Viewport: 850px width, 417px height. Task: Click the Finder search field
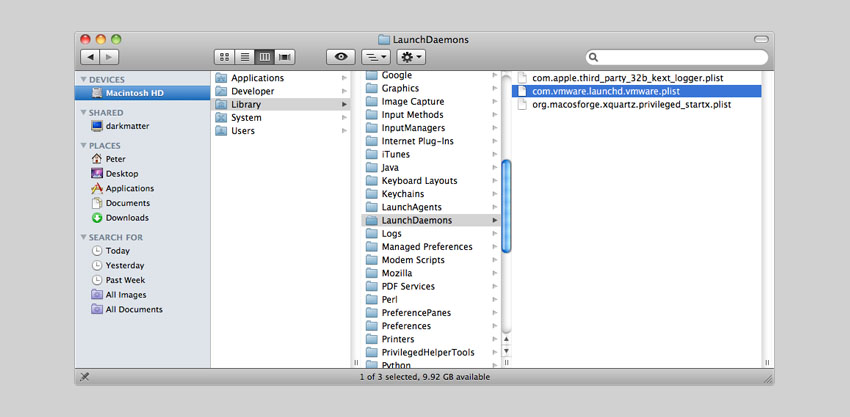pyautogui.click(x=677, y=57)
